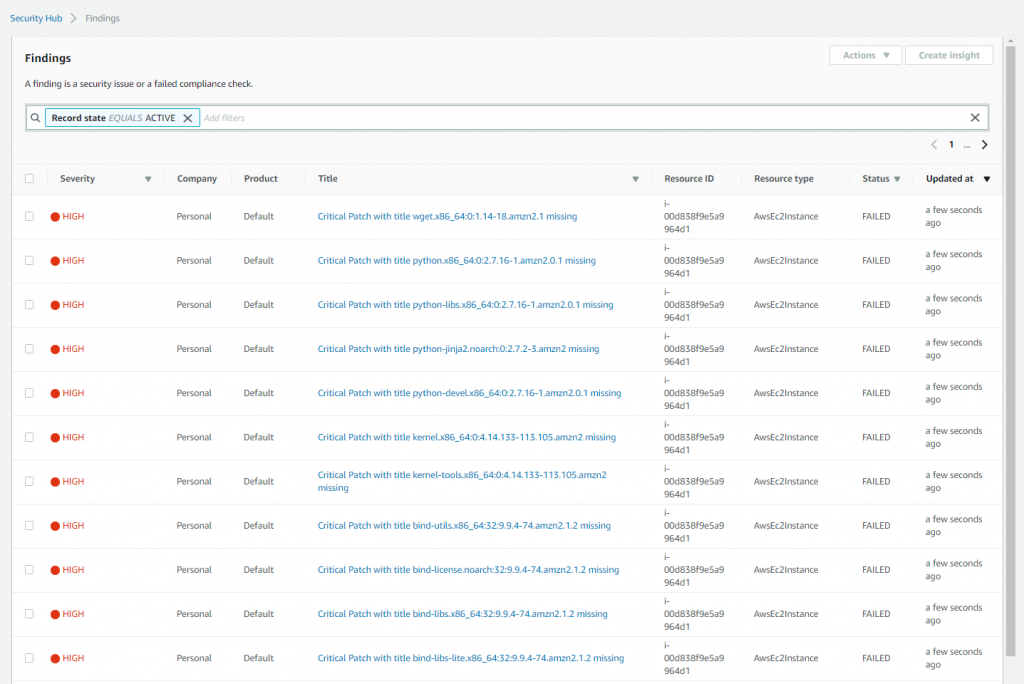Click the ellipsis in the pagination control
The height and width of the screenshot is (684, 1024).
coord(966,145)
